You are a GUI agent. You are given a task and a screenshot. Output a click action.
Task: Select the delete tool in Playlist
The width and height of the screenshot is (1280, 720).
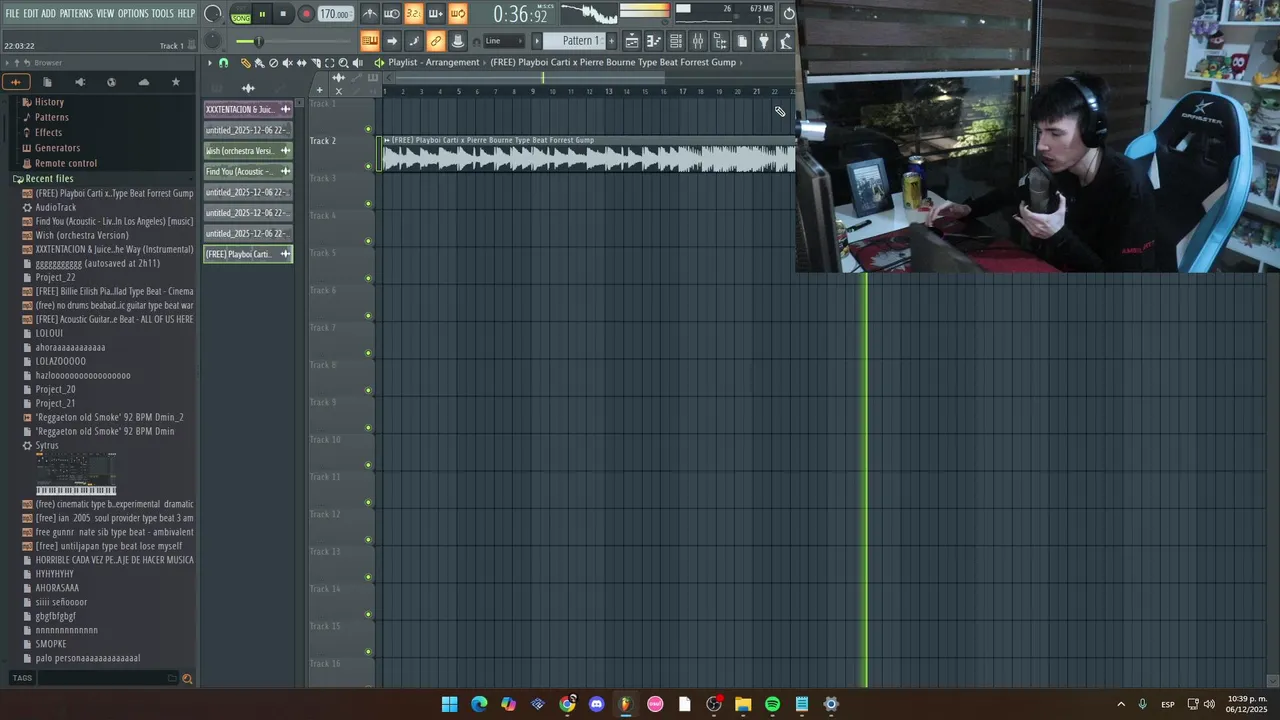point(273,63)
